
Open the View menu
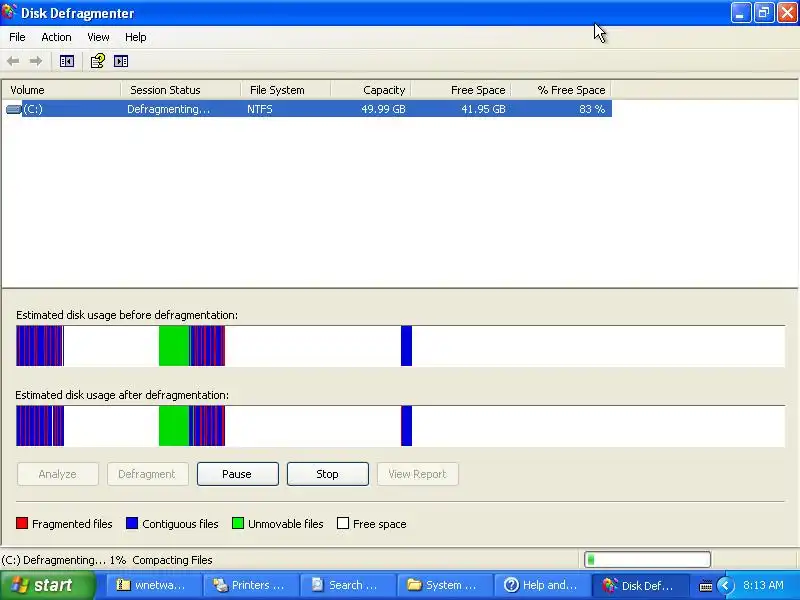[x=98, y=37]
